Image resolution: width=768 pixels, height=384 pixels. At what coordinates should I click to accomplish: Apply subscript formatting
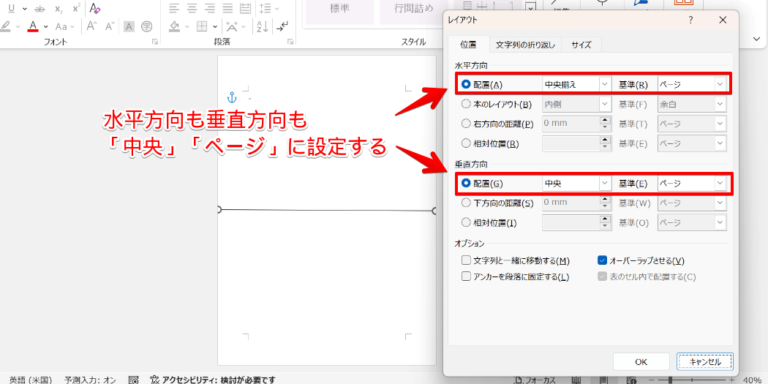[59, 8]
